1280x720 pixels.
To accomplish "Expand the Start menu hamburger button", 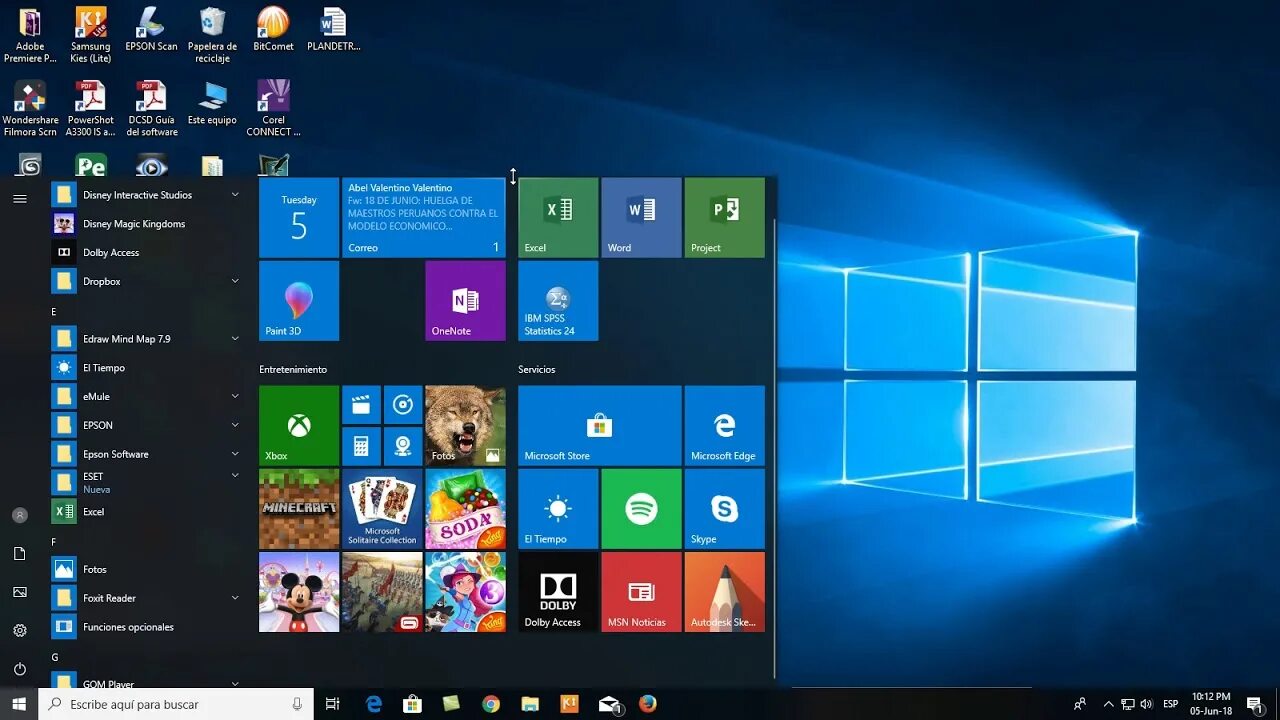I will pyautogui.click(x=19, y=199).
